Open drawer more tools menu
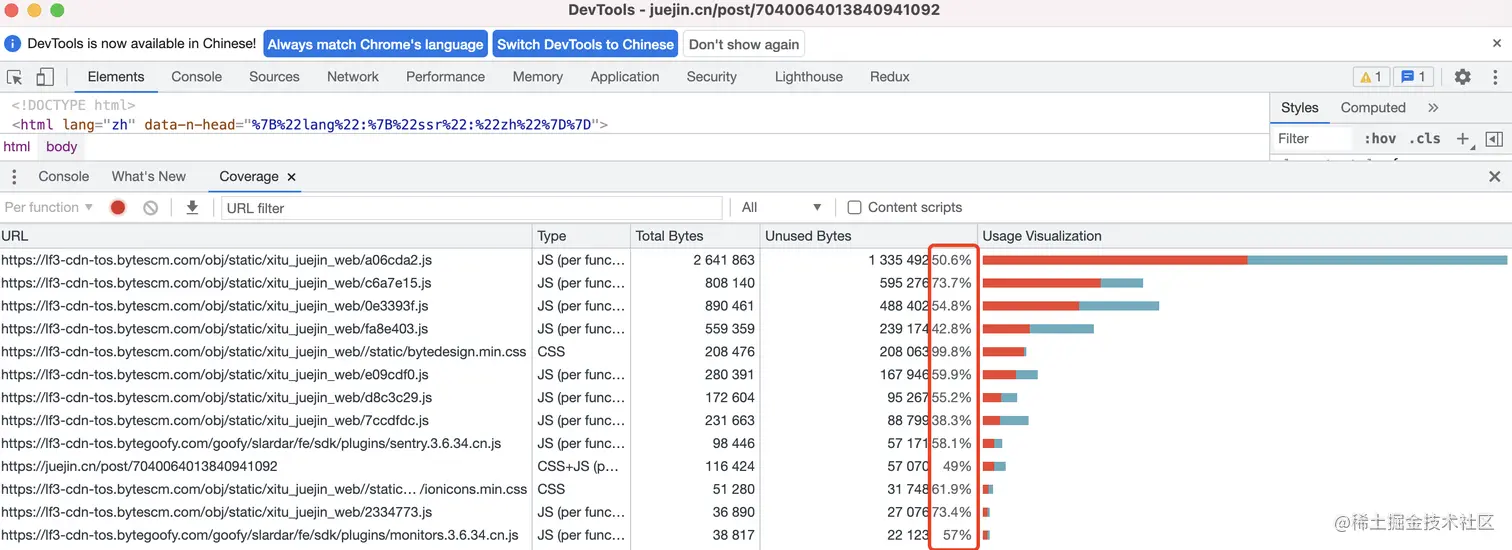 click(x=14, y=177)
